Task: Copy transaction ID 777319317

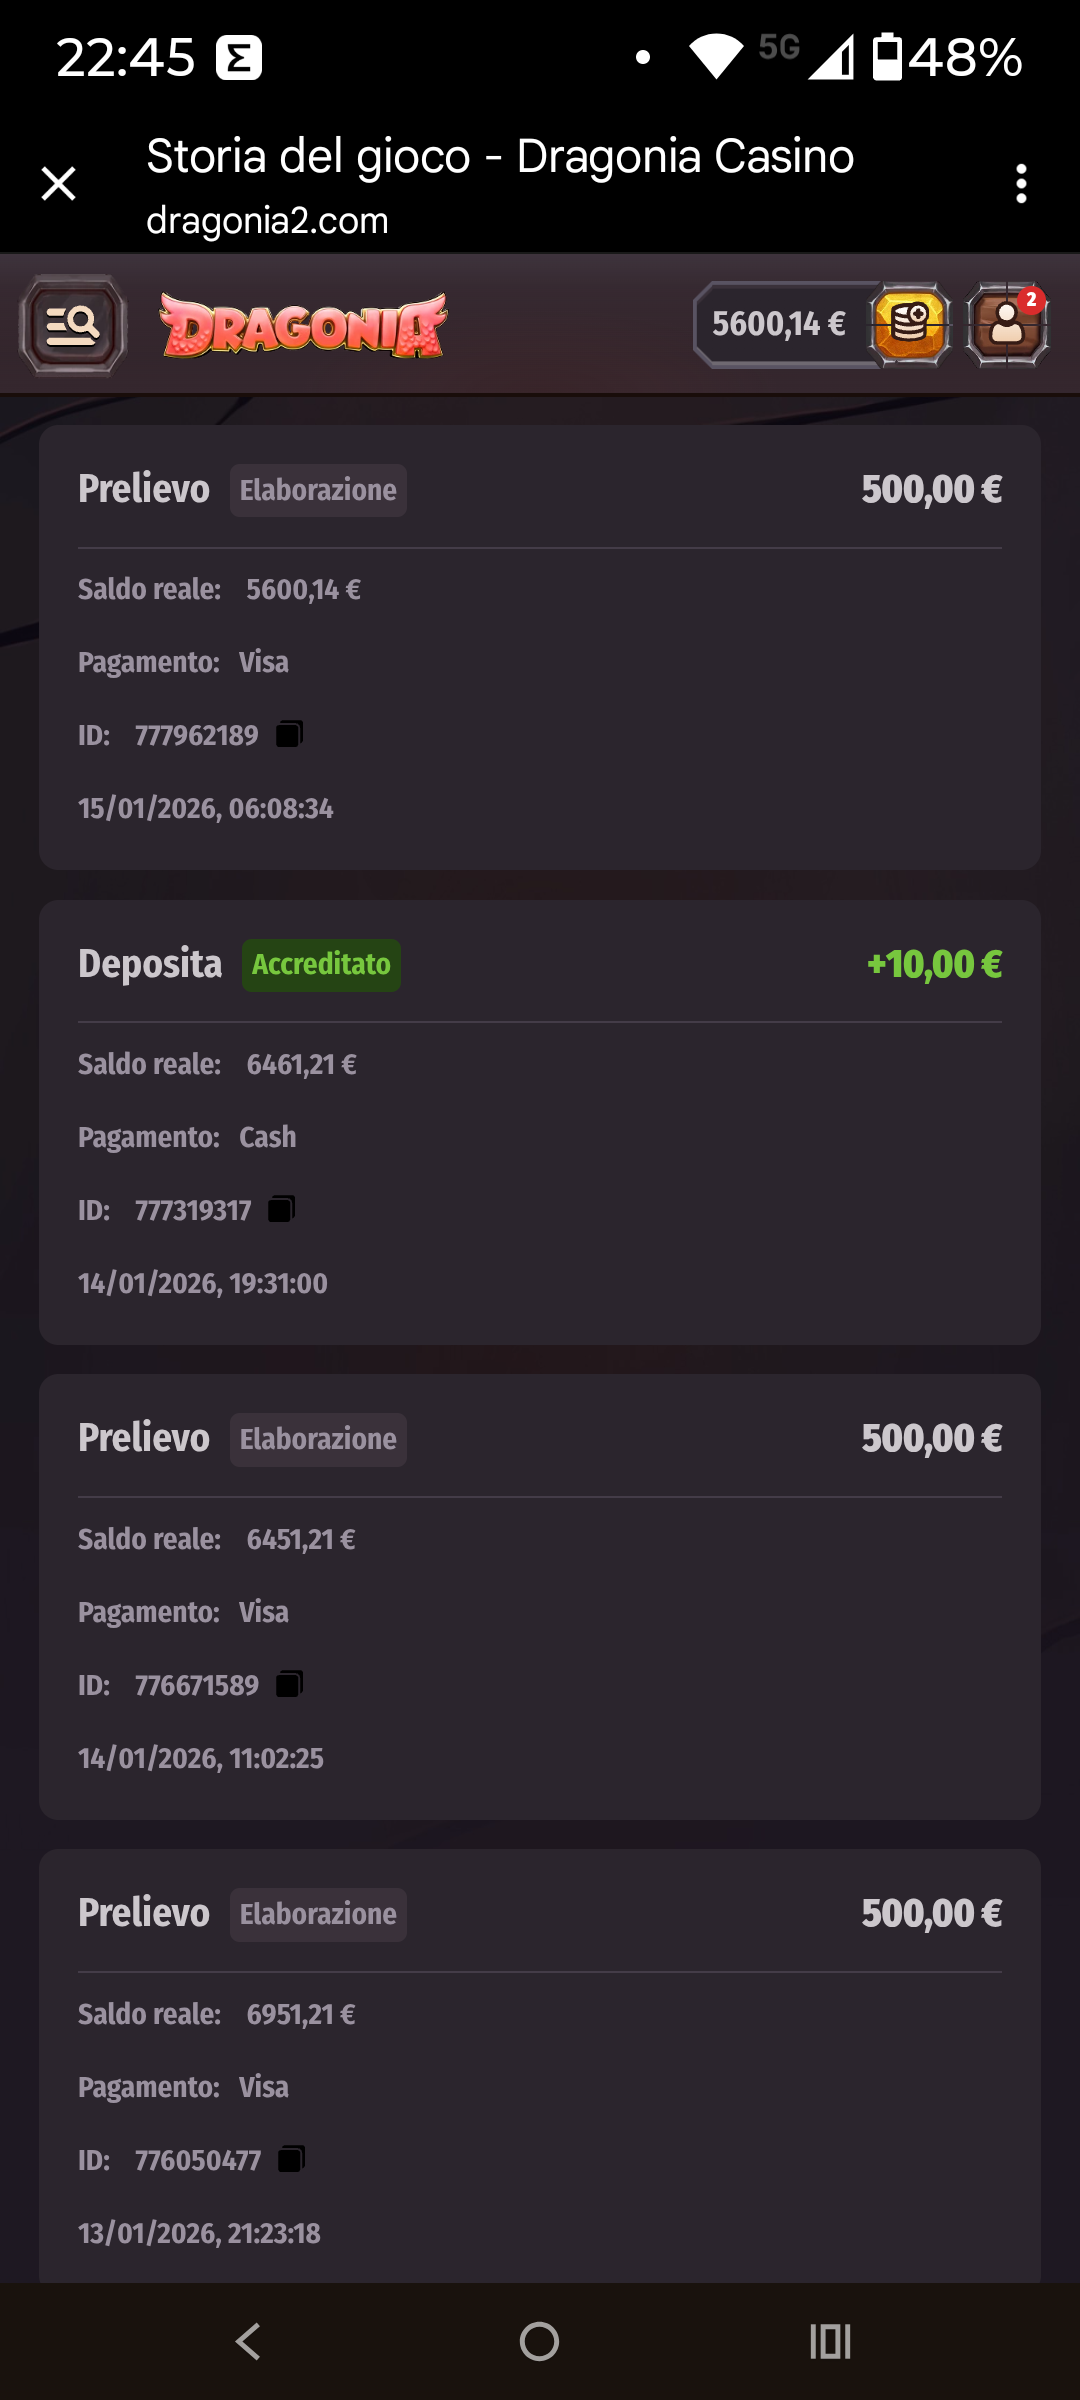Action: click(x=281, y=1210)
